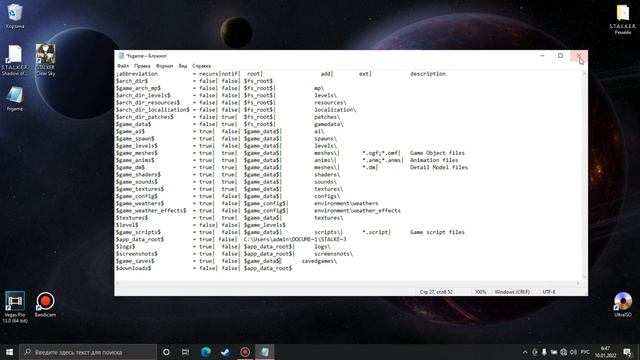This screenshot has width=640, height=360.
Task: Open the Файл menu in Notepad
Action: [123, 66]
